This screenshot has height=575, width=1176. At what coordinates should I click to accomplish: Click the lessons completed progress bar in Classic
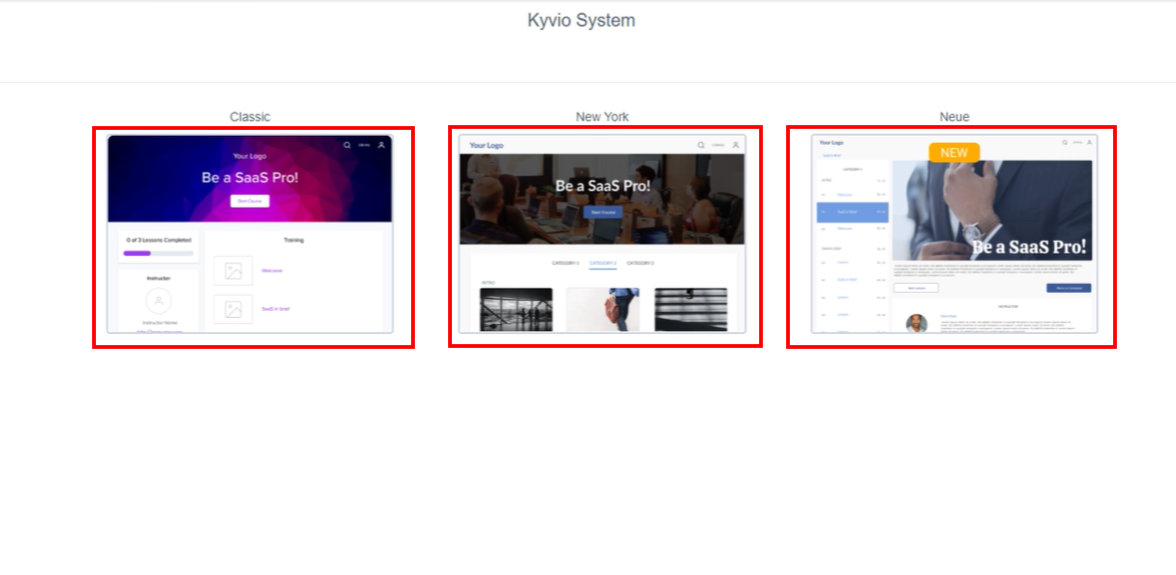[x=158, y=253]
